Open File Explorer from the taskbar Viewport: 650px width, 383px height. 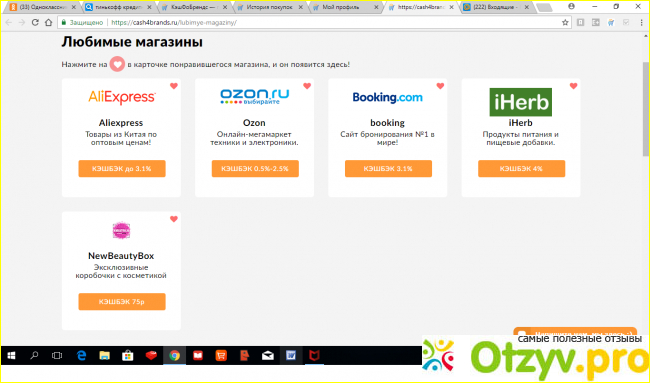104,356
